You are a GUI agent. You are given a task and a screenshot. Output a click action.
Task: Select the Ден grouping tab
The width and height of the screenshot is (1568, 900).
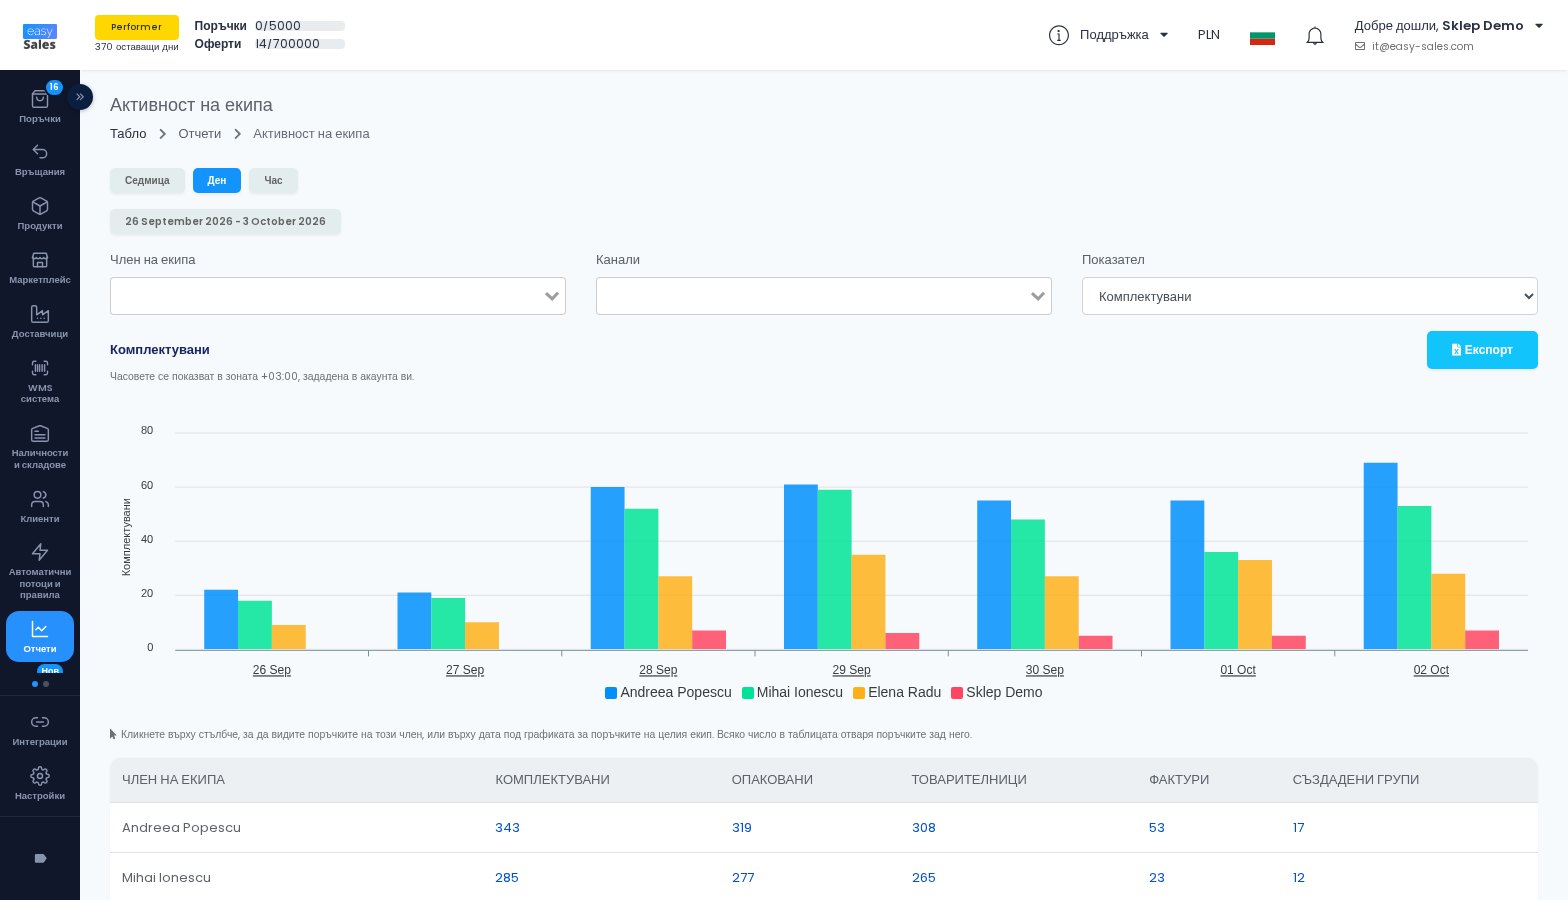point(217,181)
